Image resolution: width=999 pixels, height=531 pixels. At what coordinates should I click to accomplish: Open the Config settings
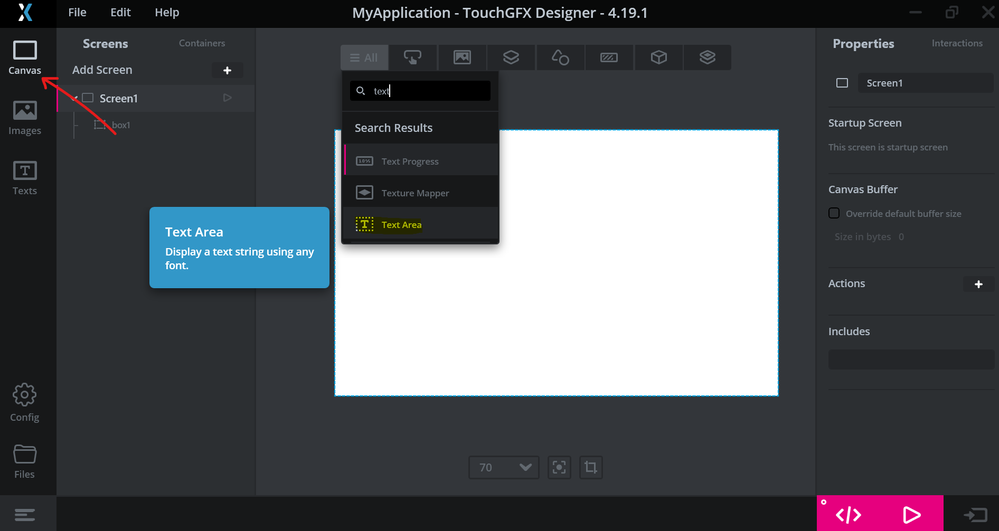click(25, 402)
